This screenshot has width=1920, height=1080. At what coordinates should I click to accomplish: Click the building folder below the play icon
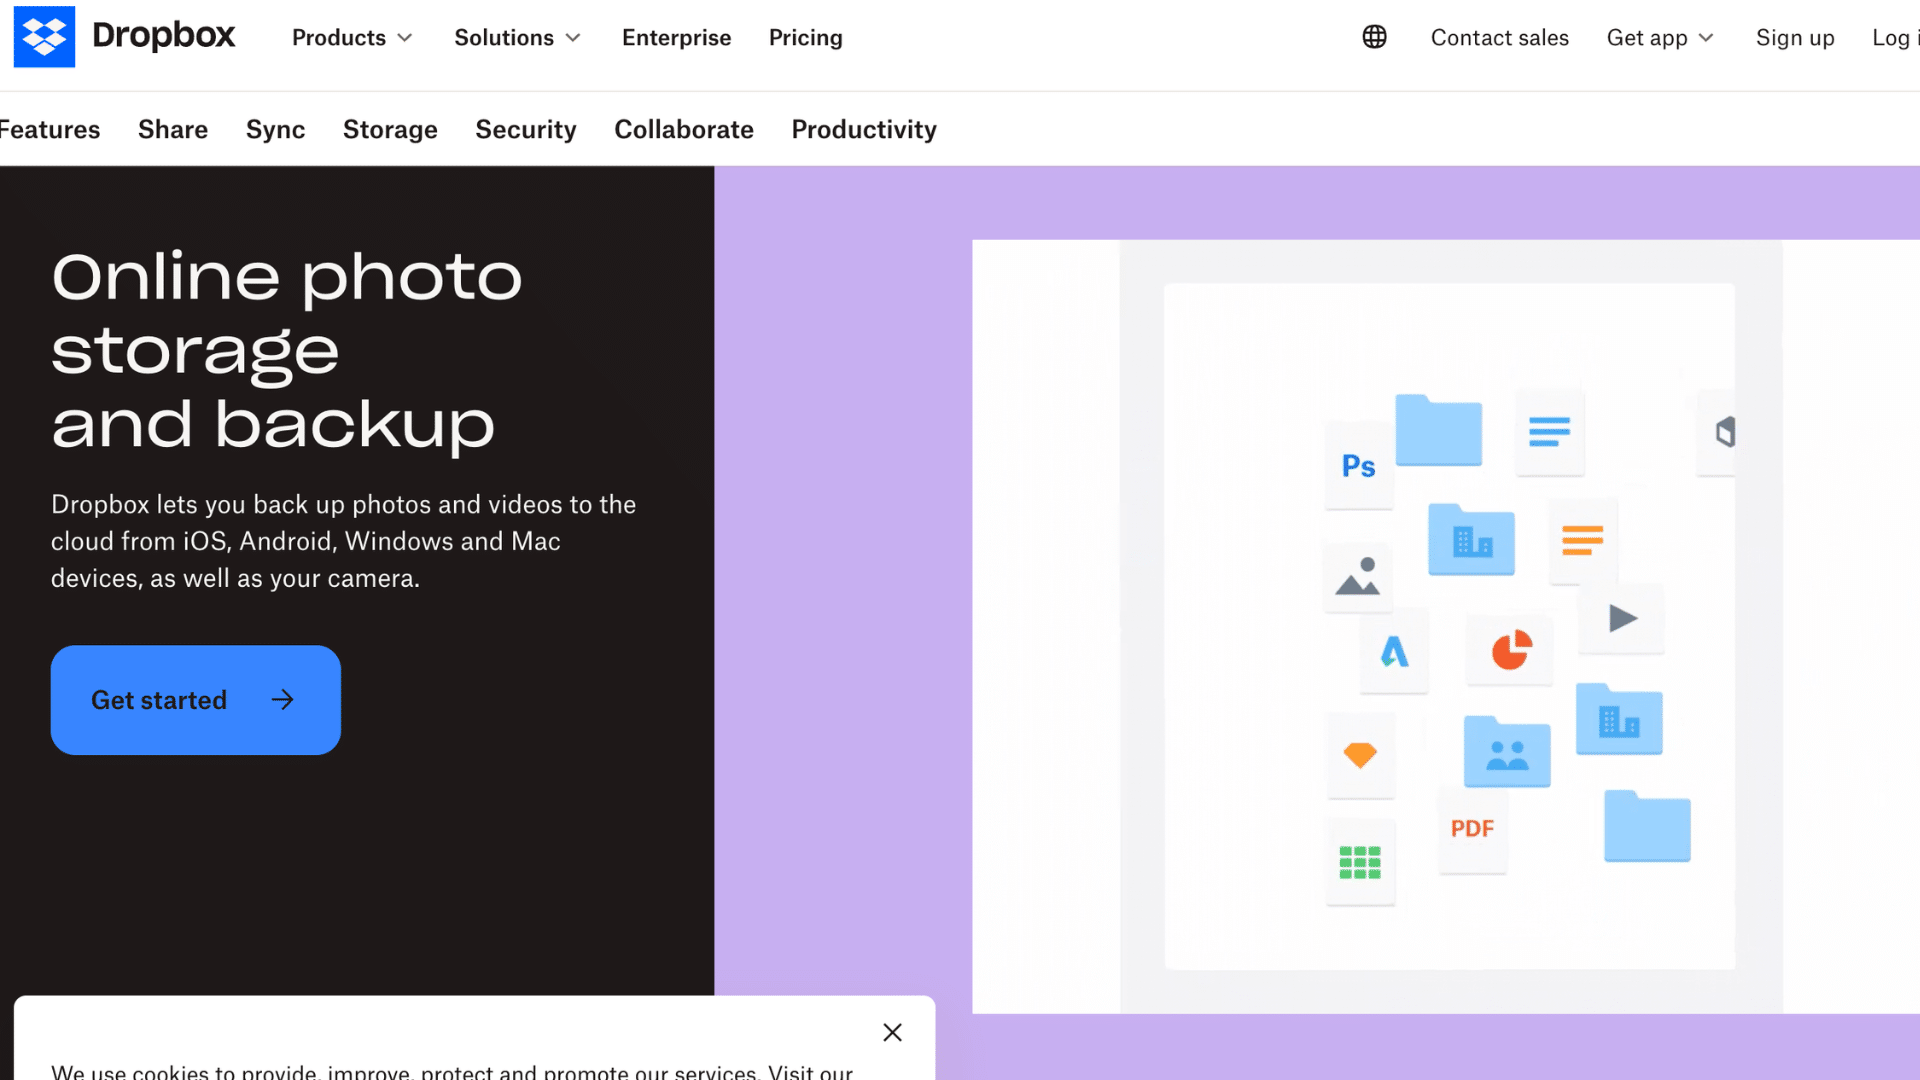click(x=1619, y=719)
